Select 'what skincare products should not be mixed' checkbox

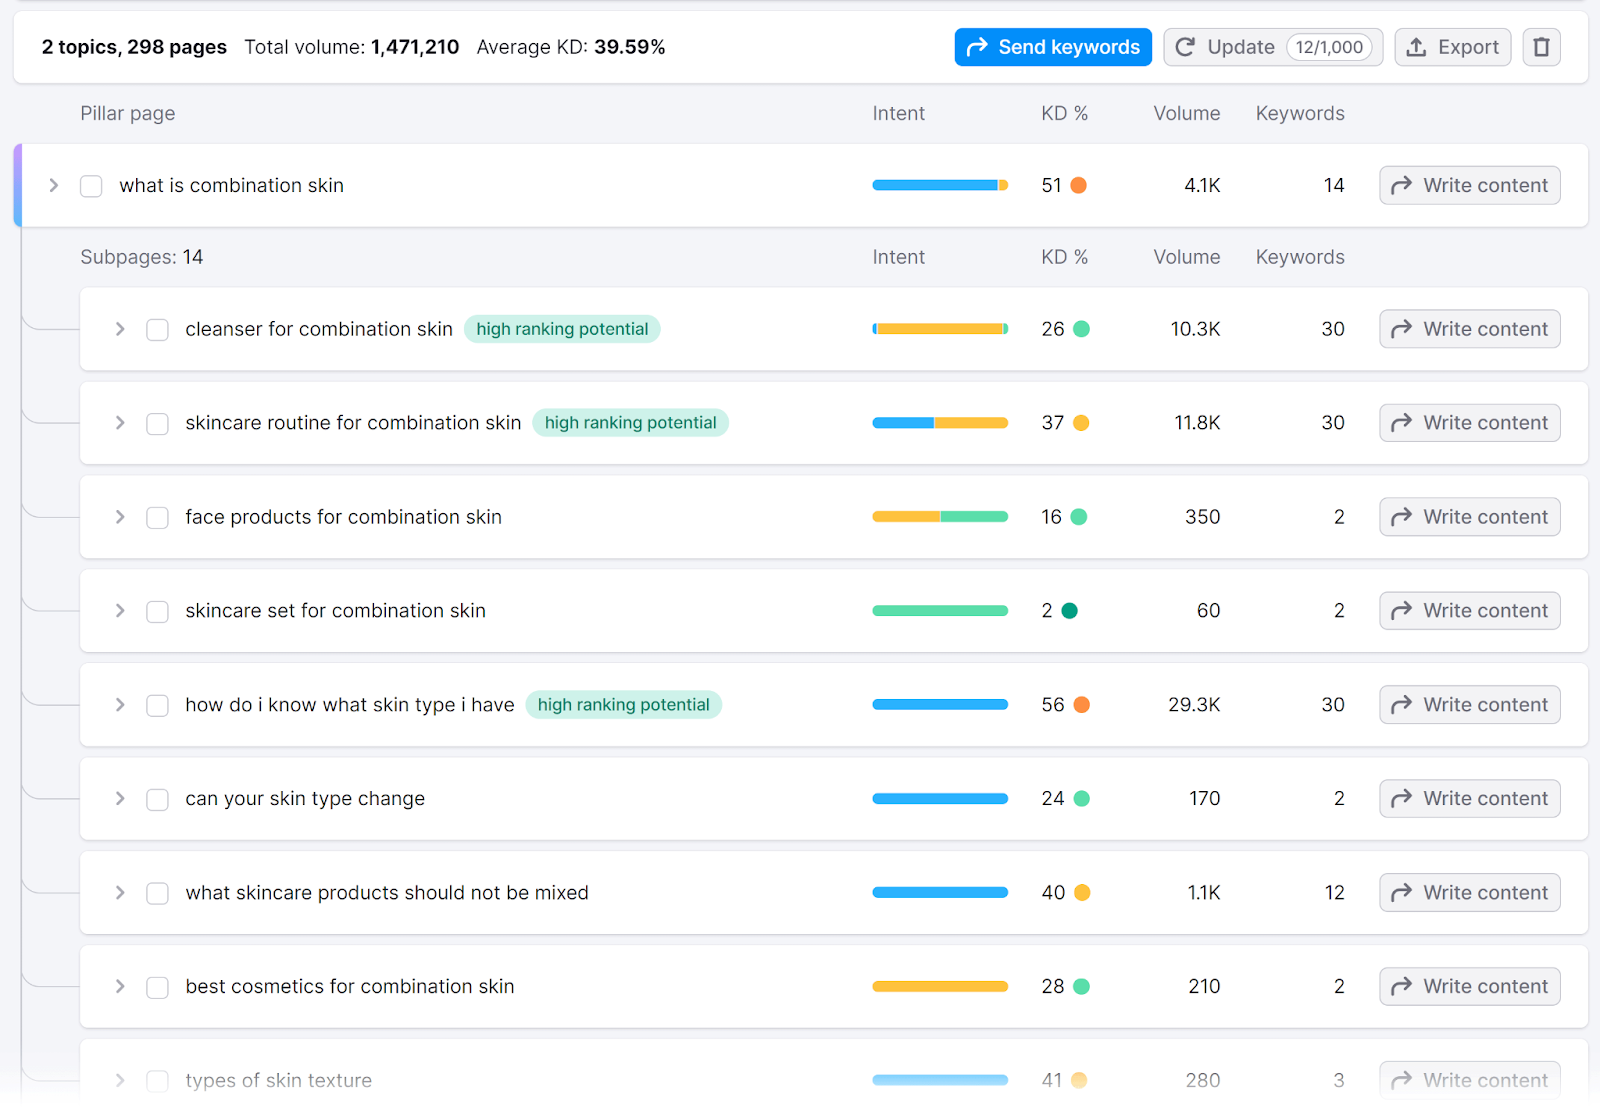(157, 894)
